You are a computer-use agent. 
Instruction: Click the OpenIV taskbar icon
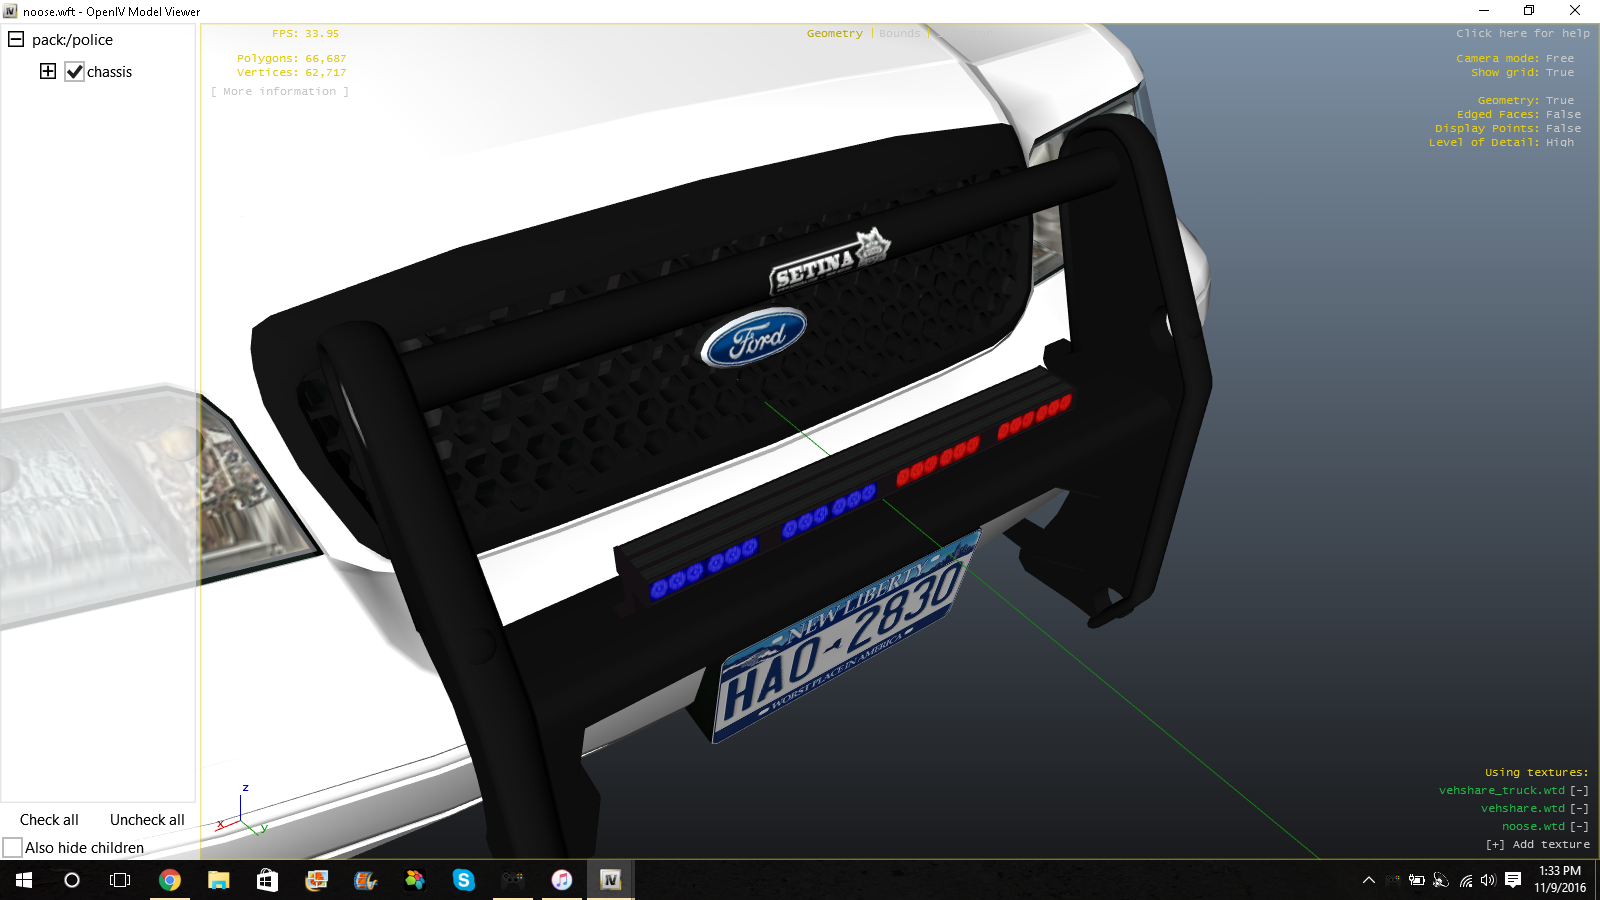coord(610,880)
